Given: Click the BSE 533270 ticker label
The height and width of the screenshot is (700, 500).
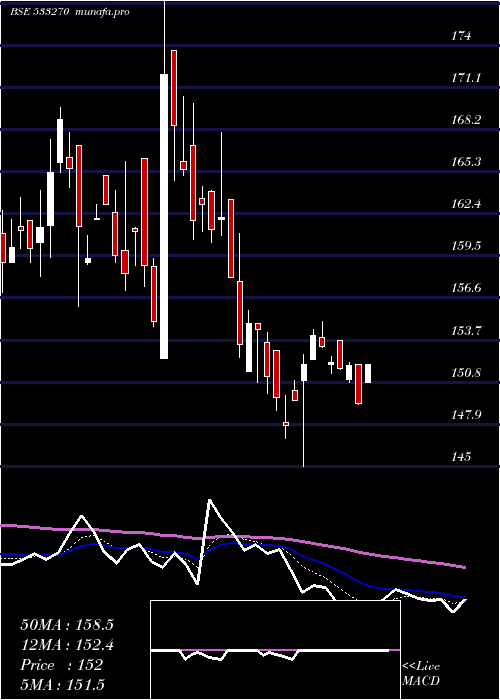Looking at the screenshot, I should point(39,12).
